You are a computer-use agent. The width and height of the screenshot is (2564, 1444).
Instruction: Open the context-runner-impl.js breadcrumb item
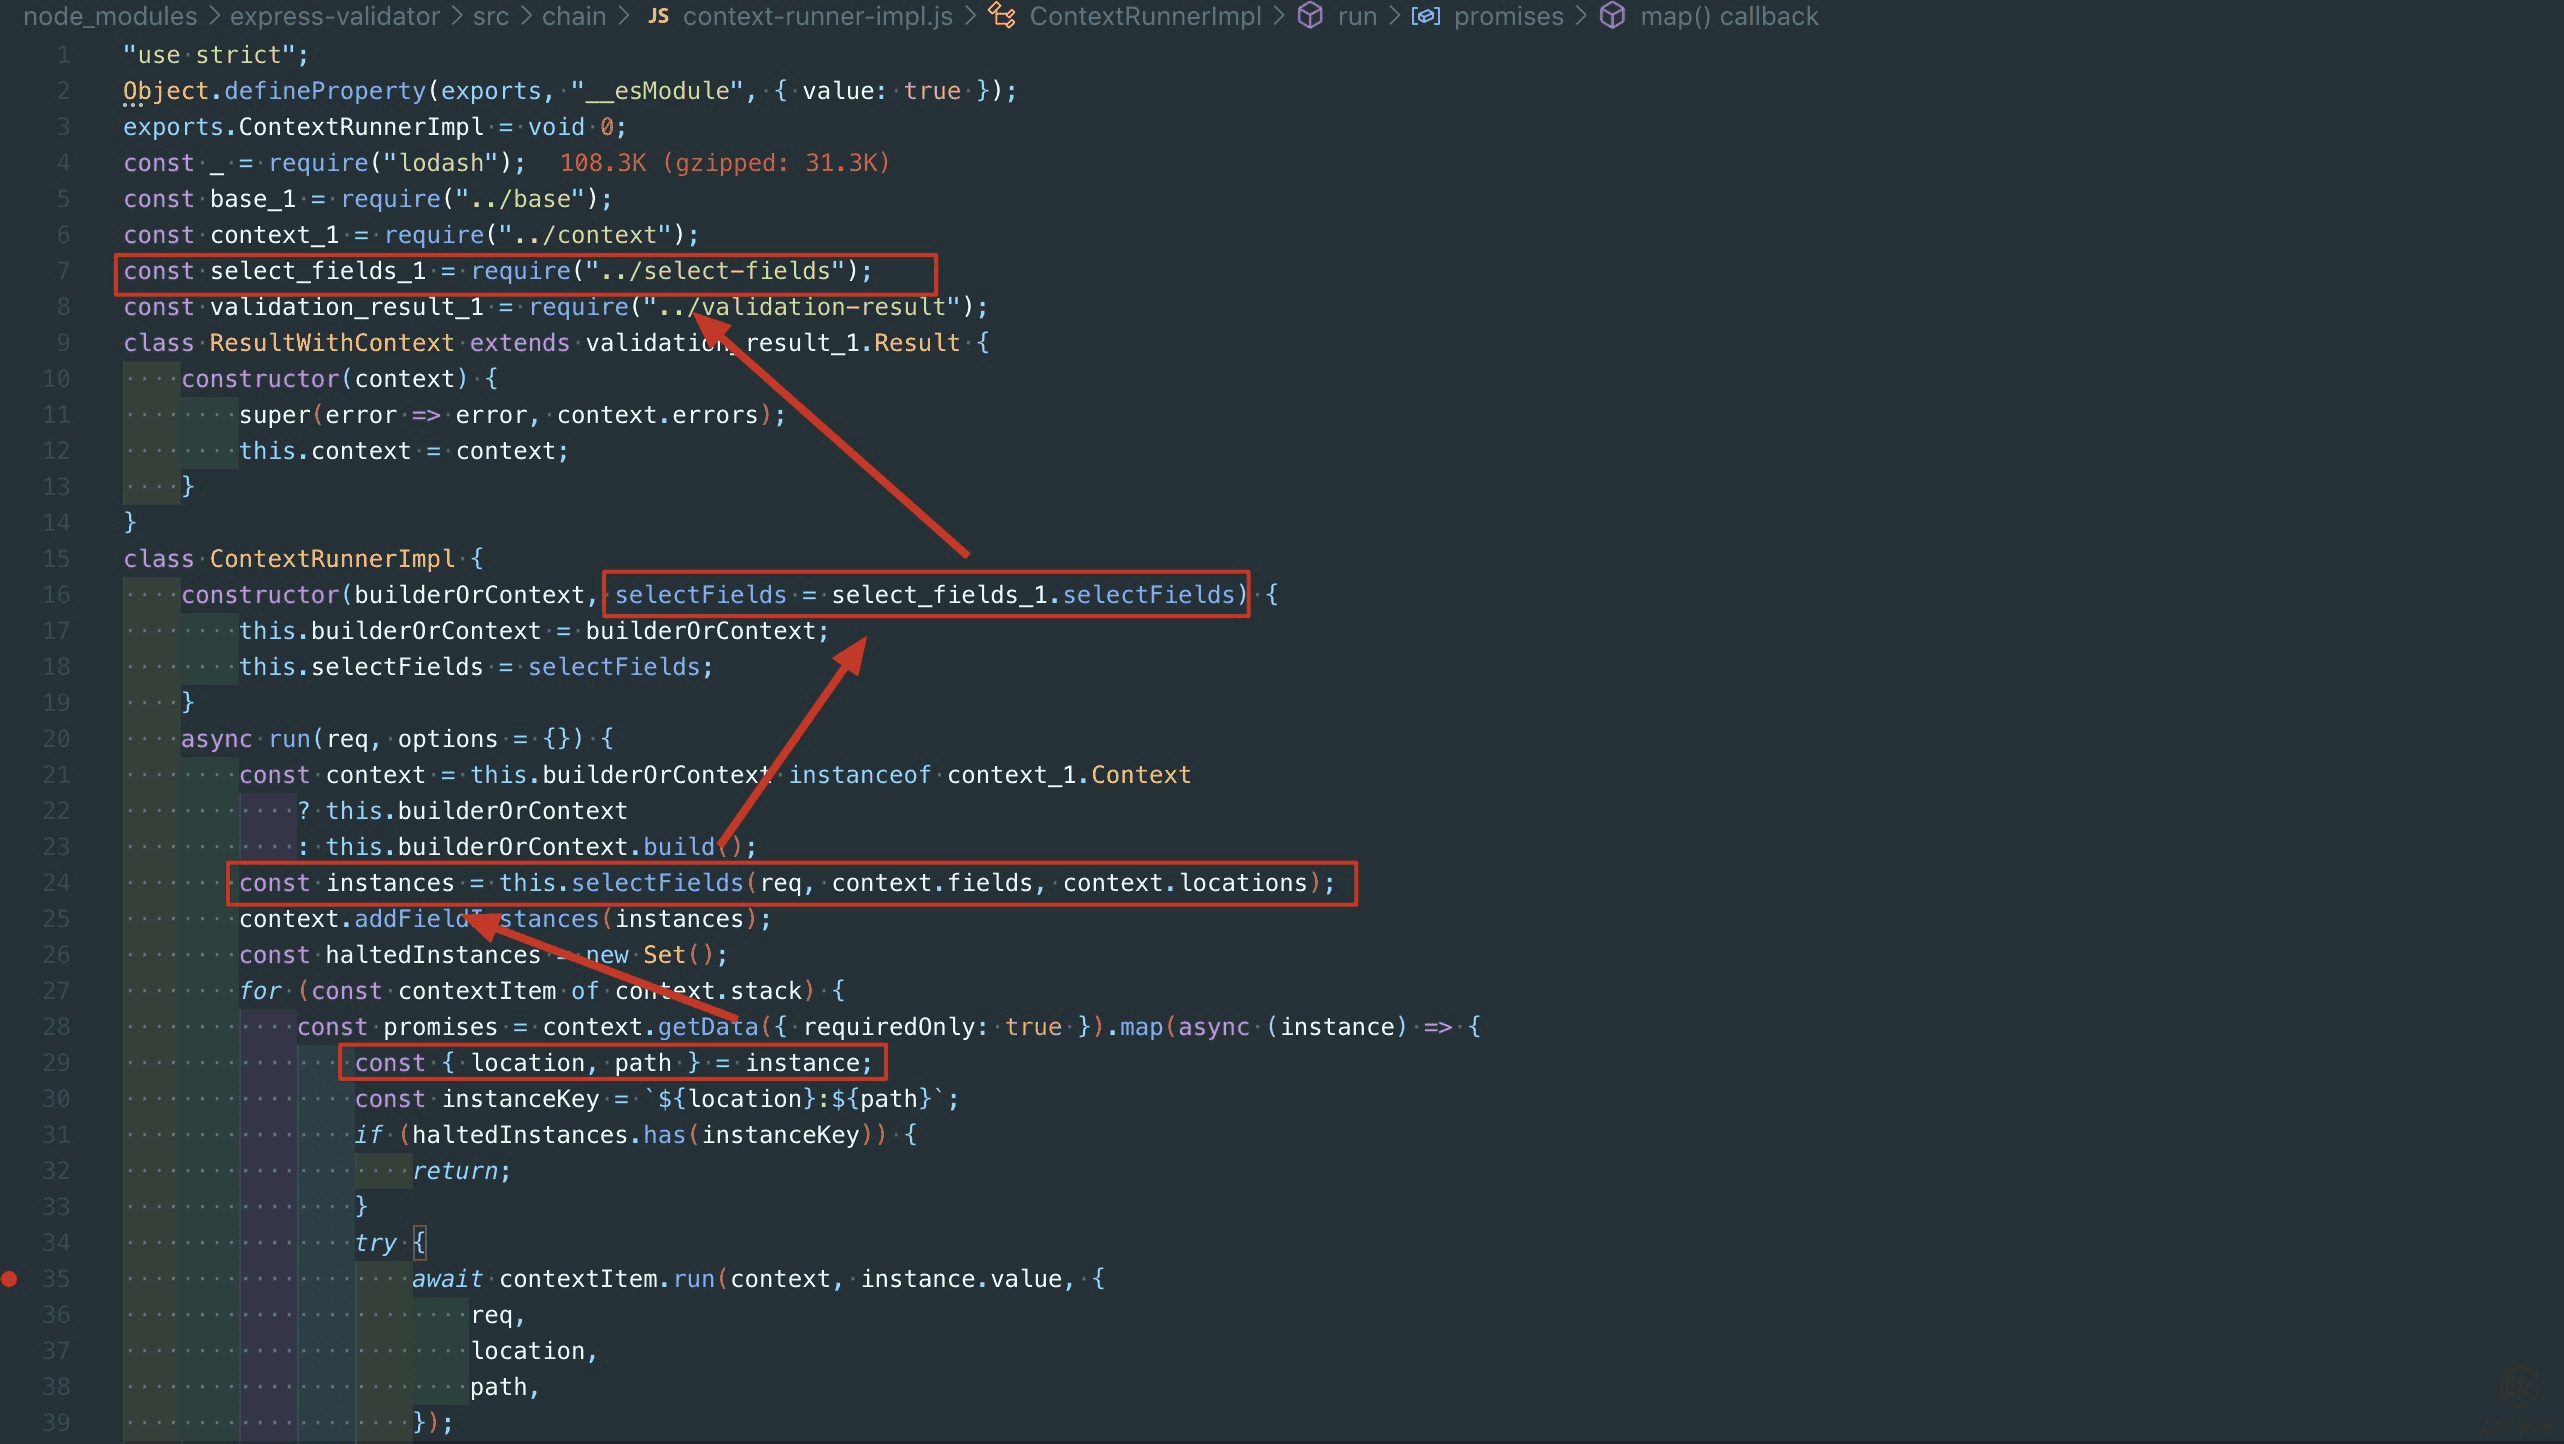pyautogui.click(x=817, y=16)
